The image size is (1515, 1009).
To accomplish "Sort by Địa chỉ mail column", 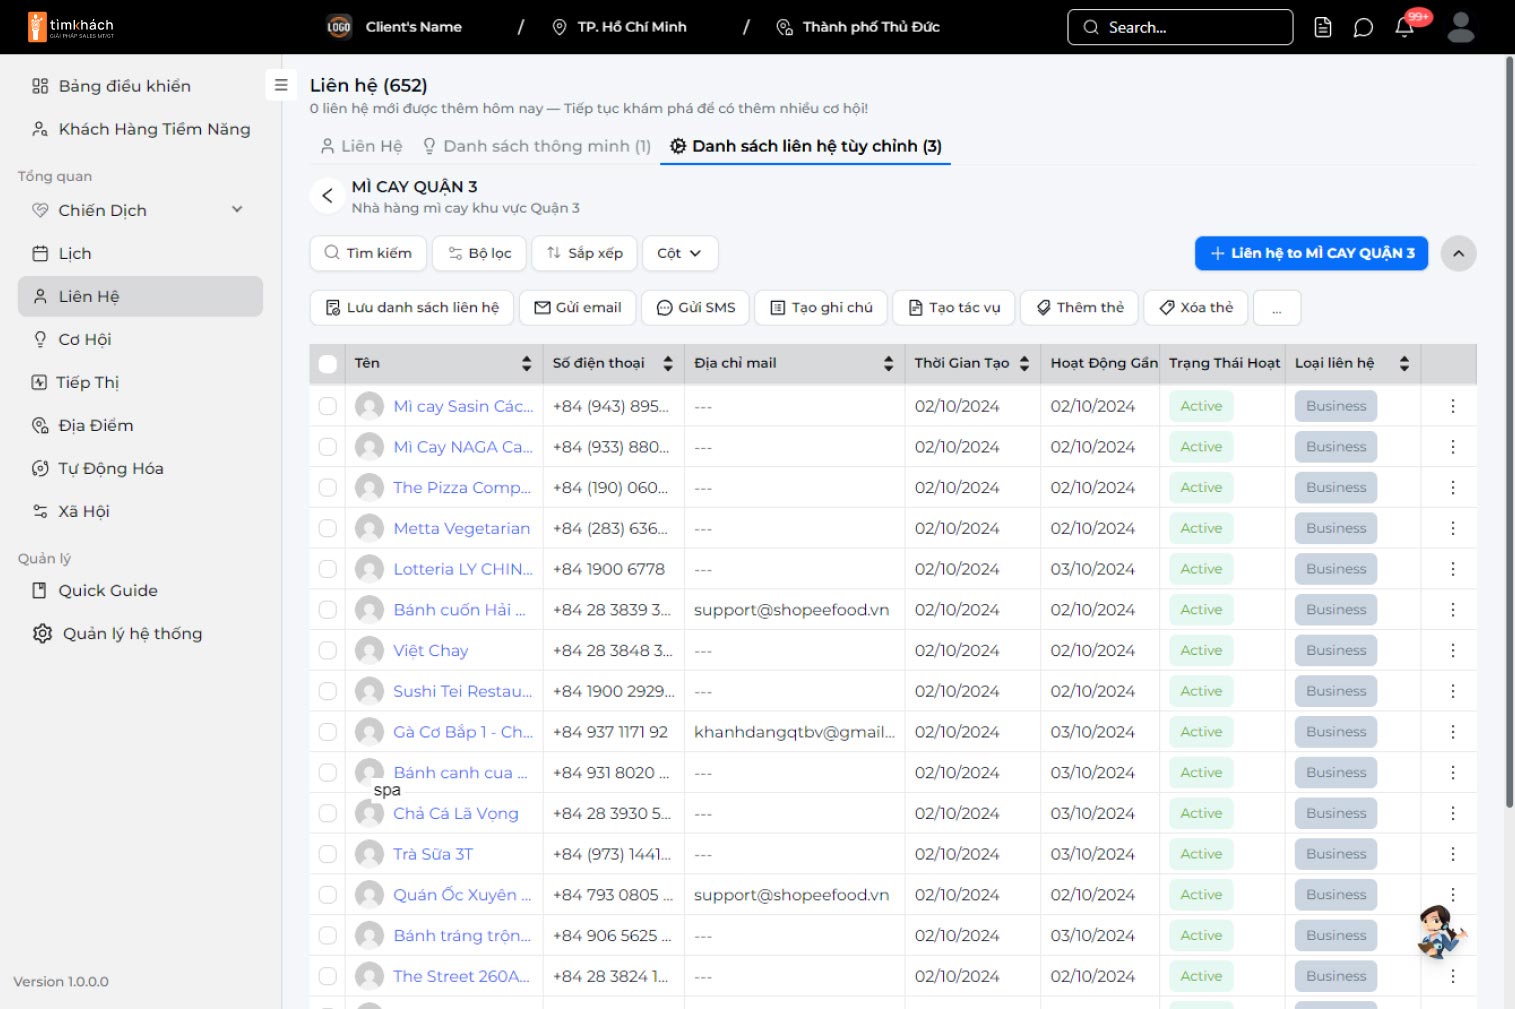I will (x=888, y=363).
